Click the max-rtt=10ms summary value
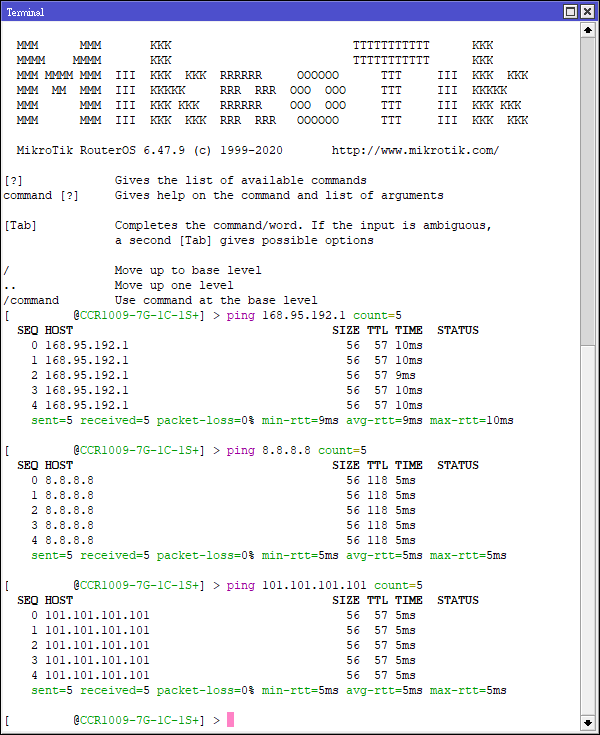 coord(472,420)
